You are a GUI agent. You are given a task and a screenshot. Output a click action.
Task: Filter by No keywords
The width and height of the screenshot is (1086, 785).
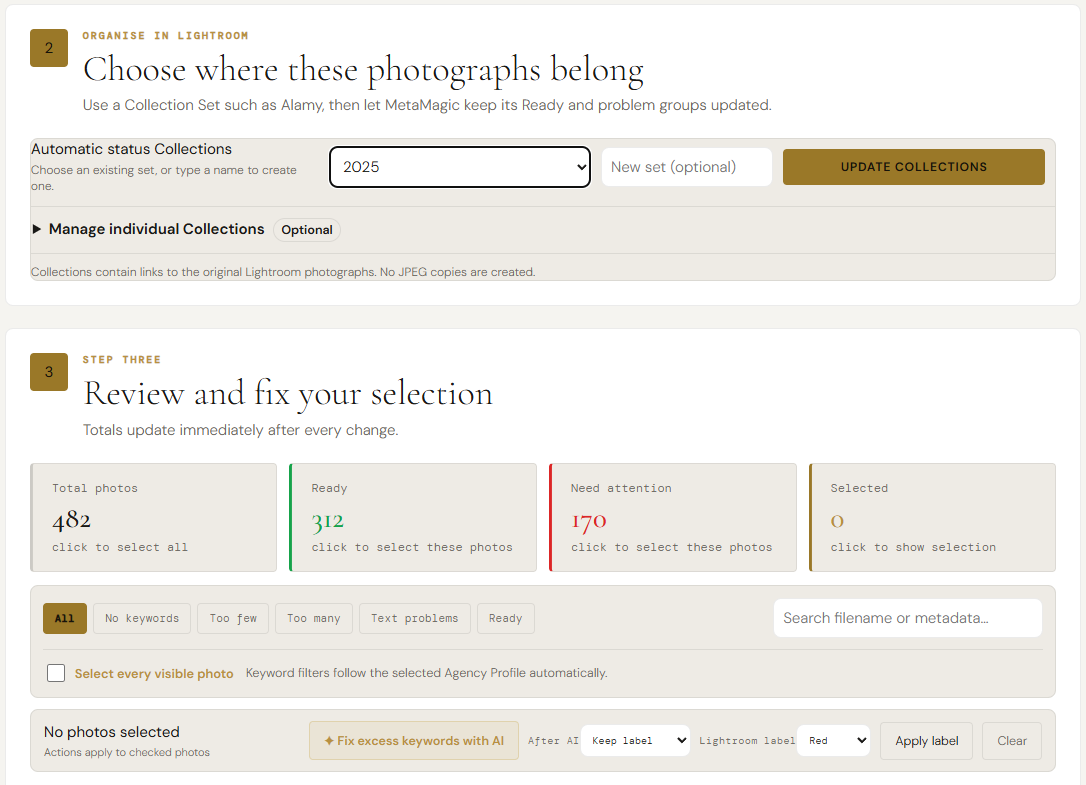point(142,619)
